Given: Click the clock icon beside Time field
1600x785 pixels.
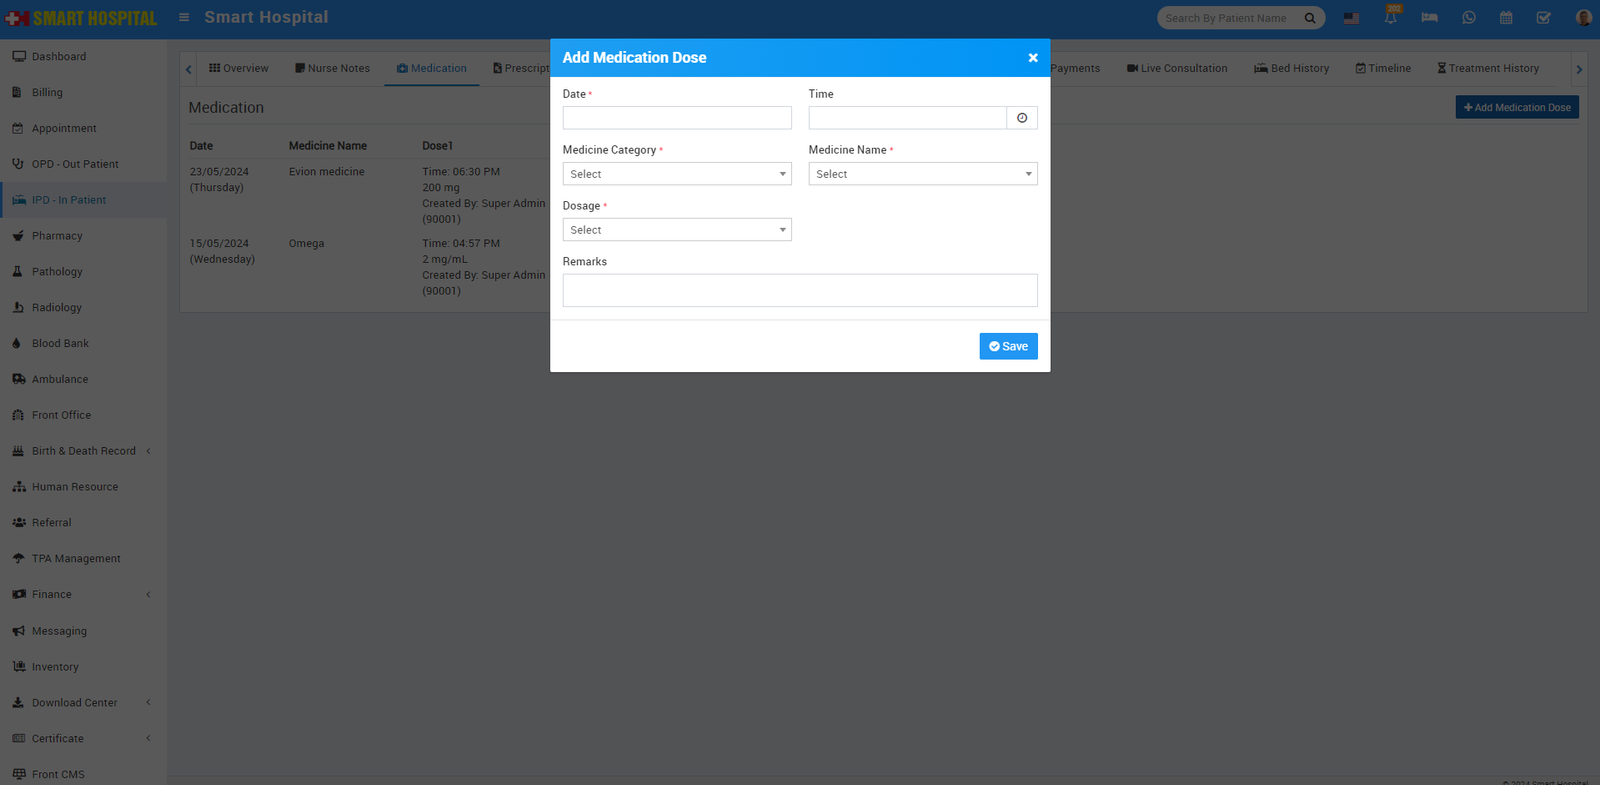Looking at the screenshot, I should (1021, 118).
